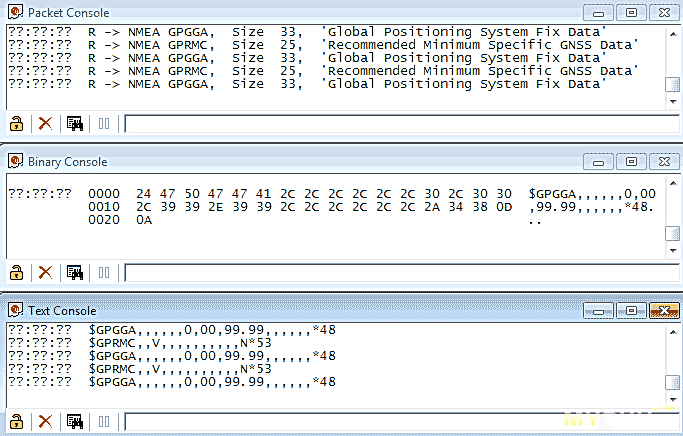Pause the Packet Console output
This screenshot has width=683, height=436.
click(x=104, y=124)
